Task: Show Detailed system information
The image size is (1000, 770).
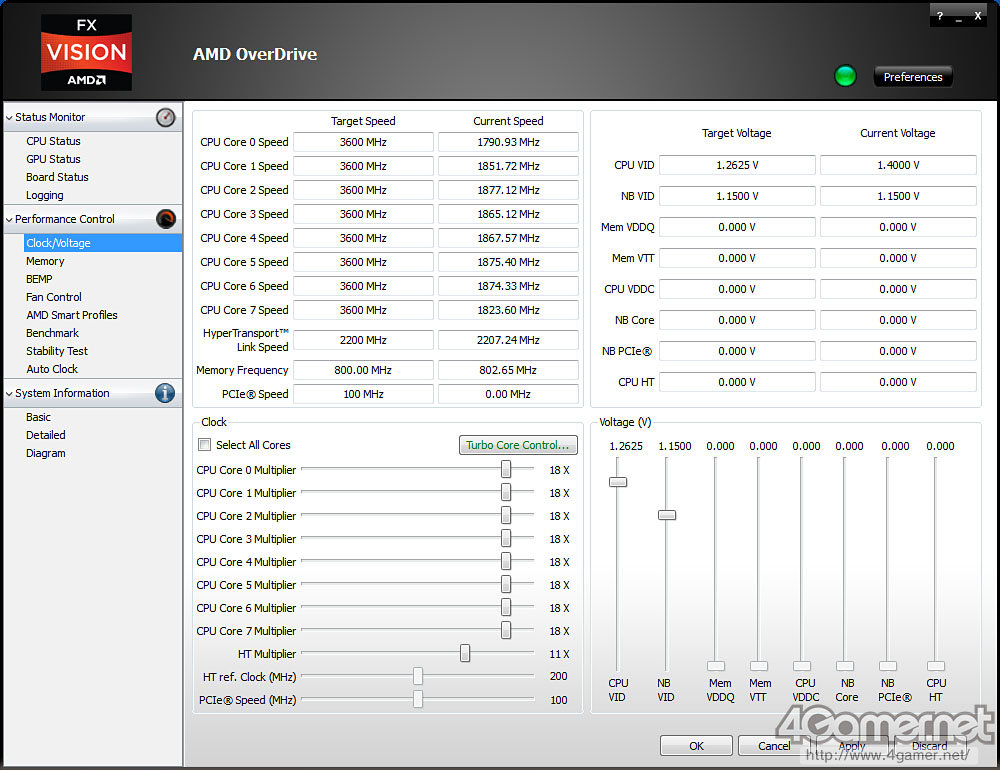Action: pos(46,435)
